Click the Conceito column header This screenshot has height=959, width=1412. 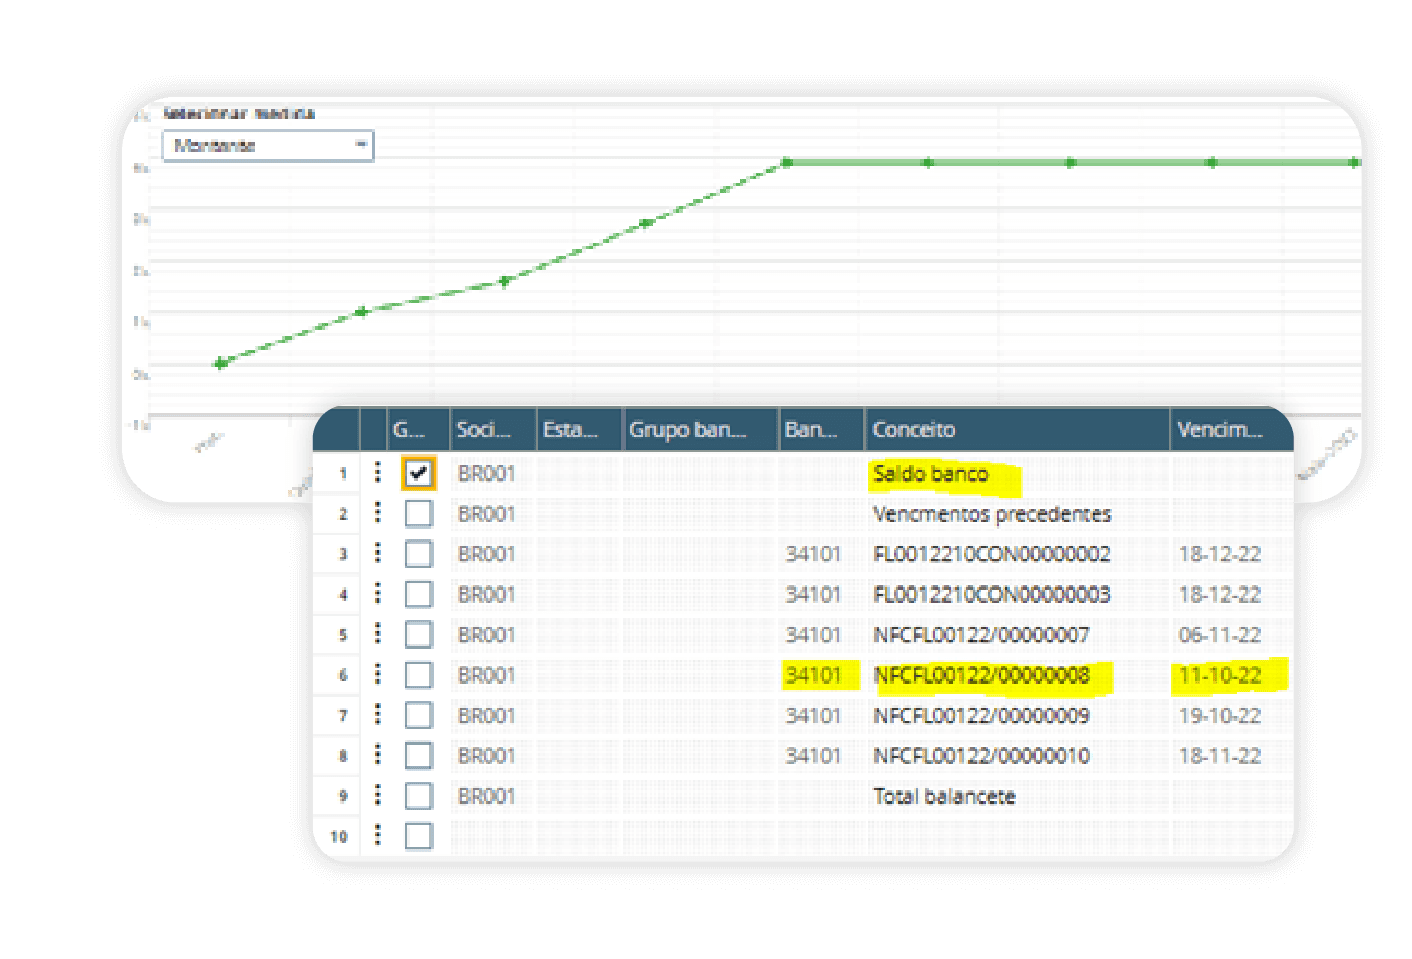(1015, 430)
